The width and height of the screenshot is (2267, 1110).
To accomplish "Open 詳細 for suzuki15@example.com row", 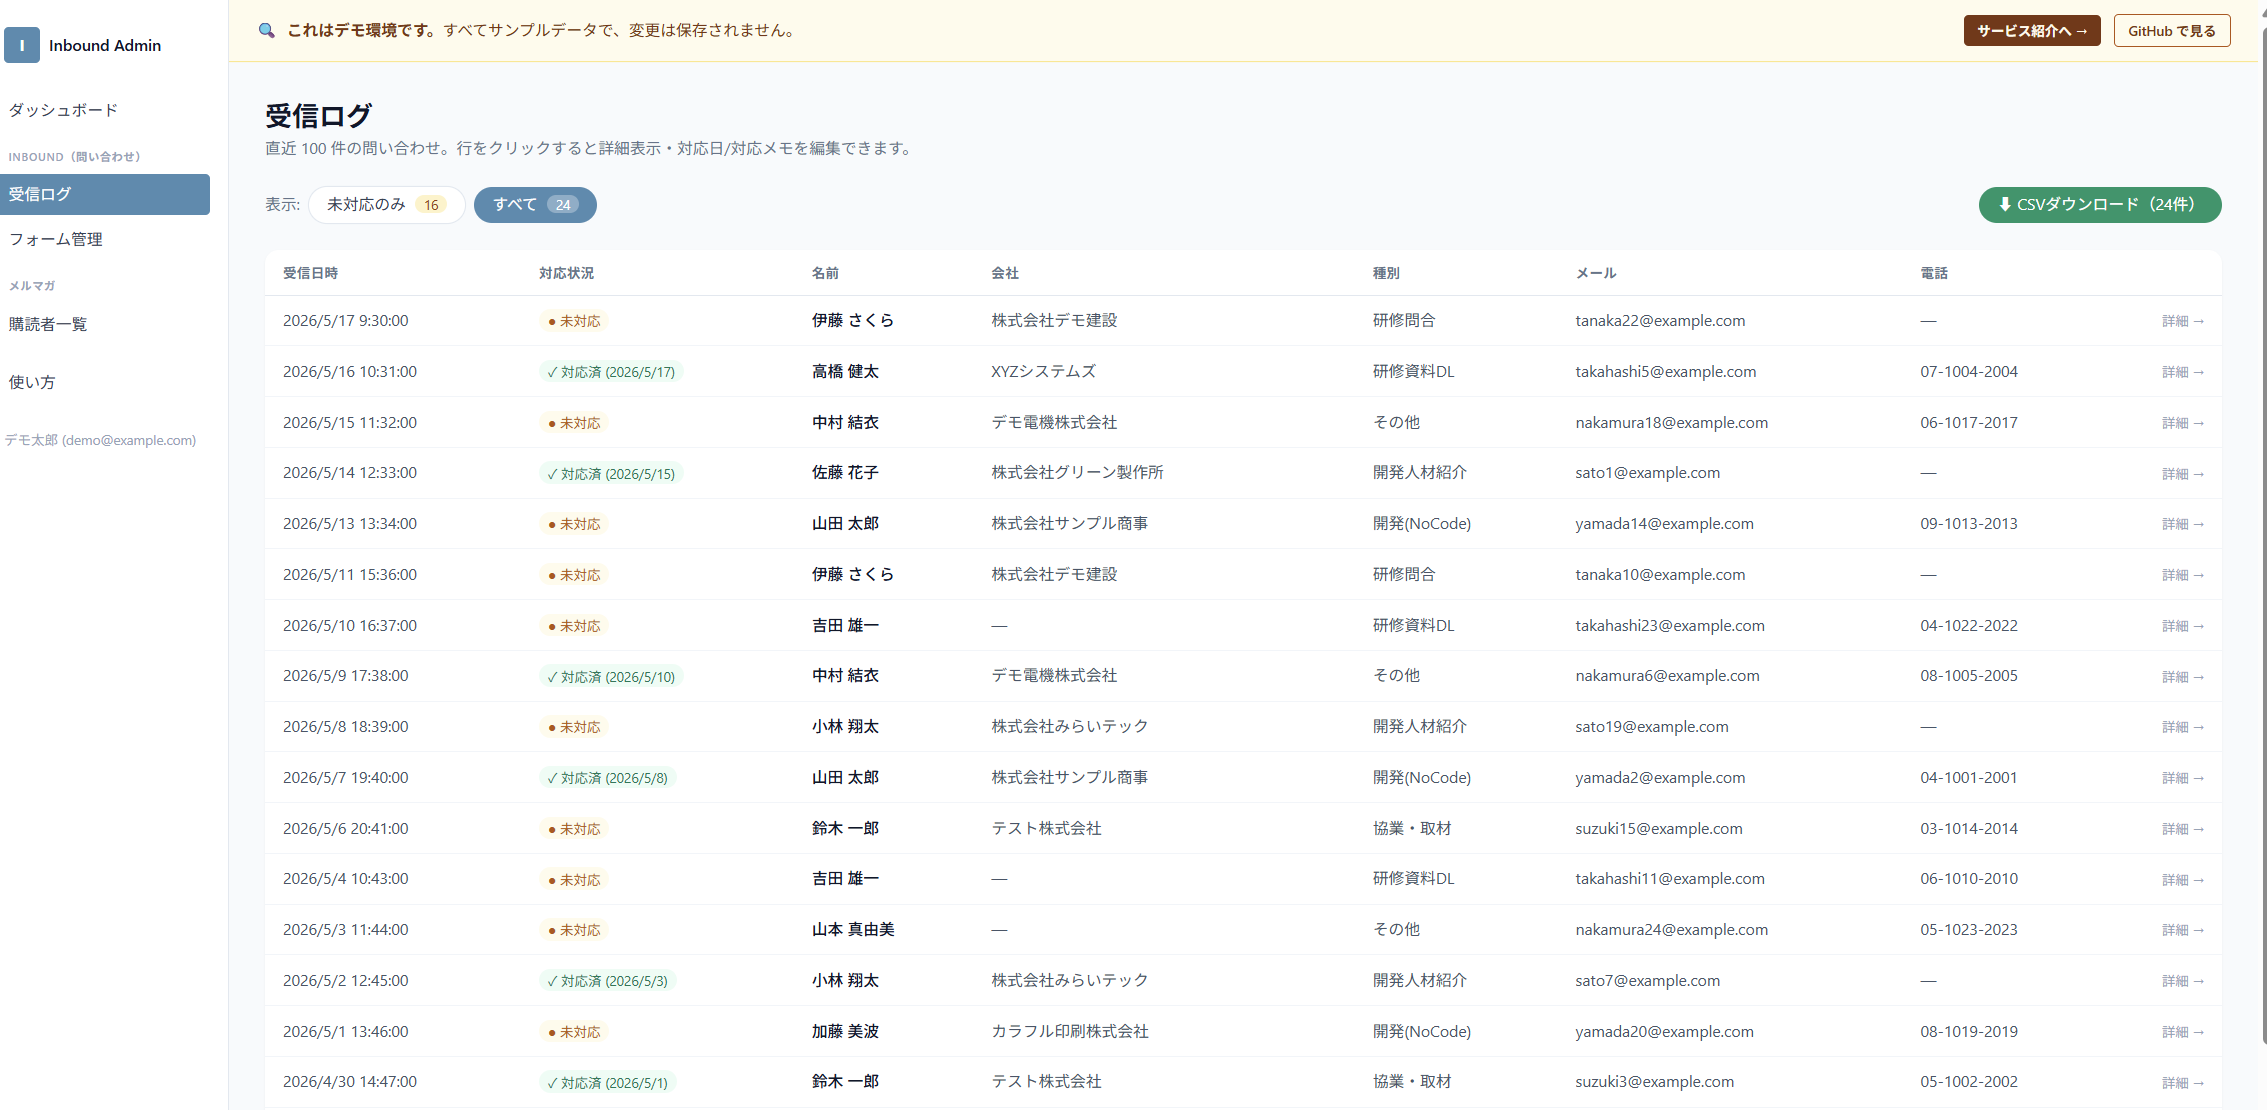I will pyautogui.click(x=2182, y=829).
